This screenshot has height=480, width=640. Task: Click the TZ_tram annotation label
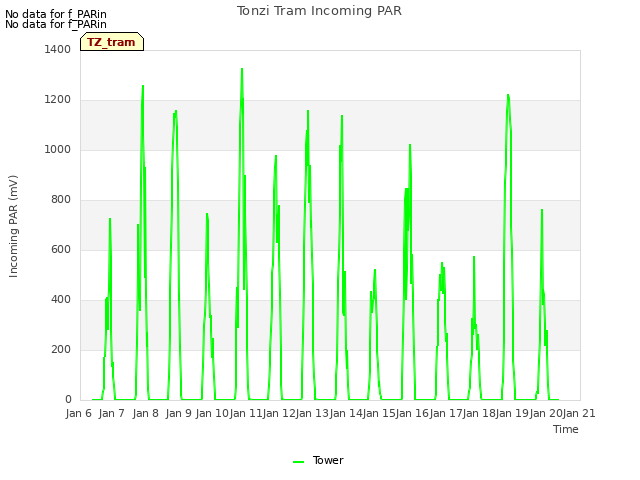[x=112, y=42]
